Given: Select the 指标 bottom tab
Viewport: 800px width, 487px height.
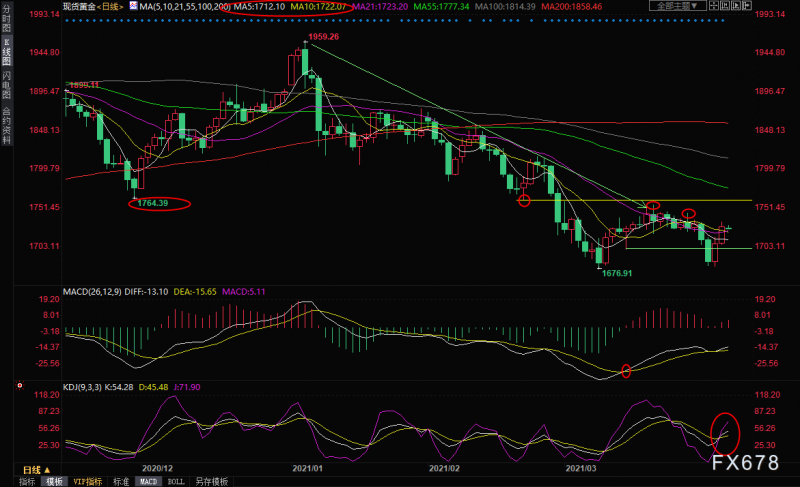Looking at the screenshot, I should (x=27, y=481).
